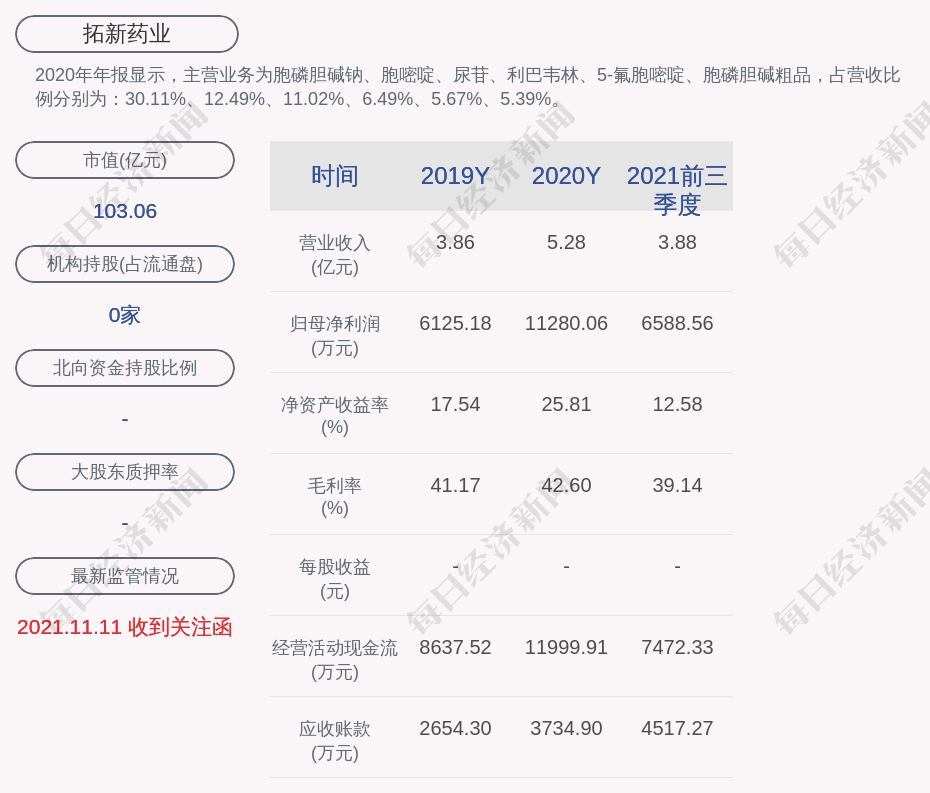930x793 pixels.
Task: Click net profit value 6125.18
Action: pos(455,323)
